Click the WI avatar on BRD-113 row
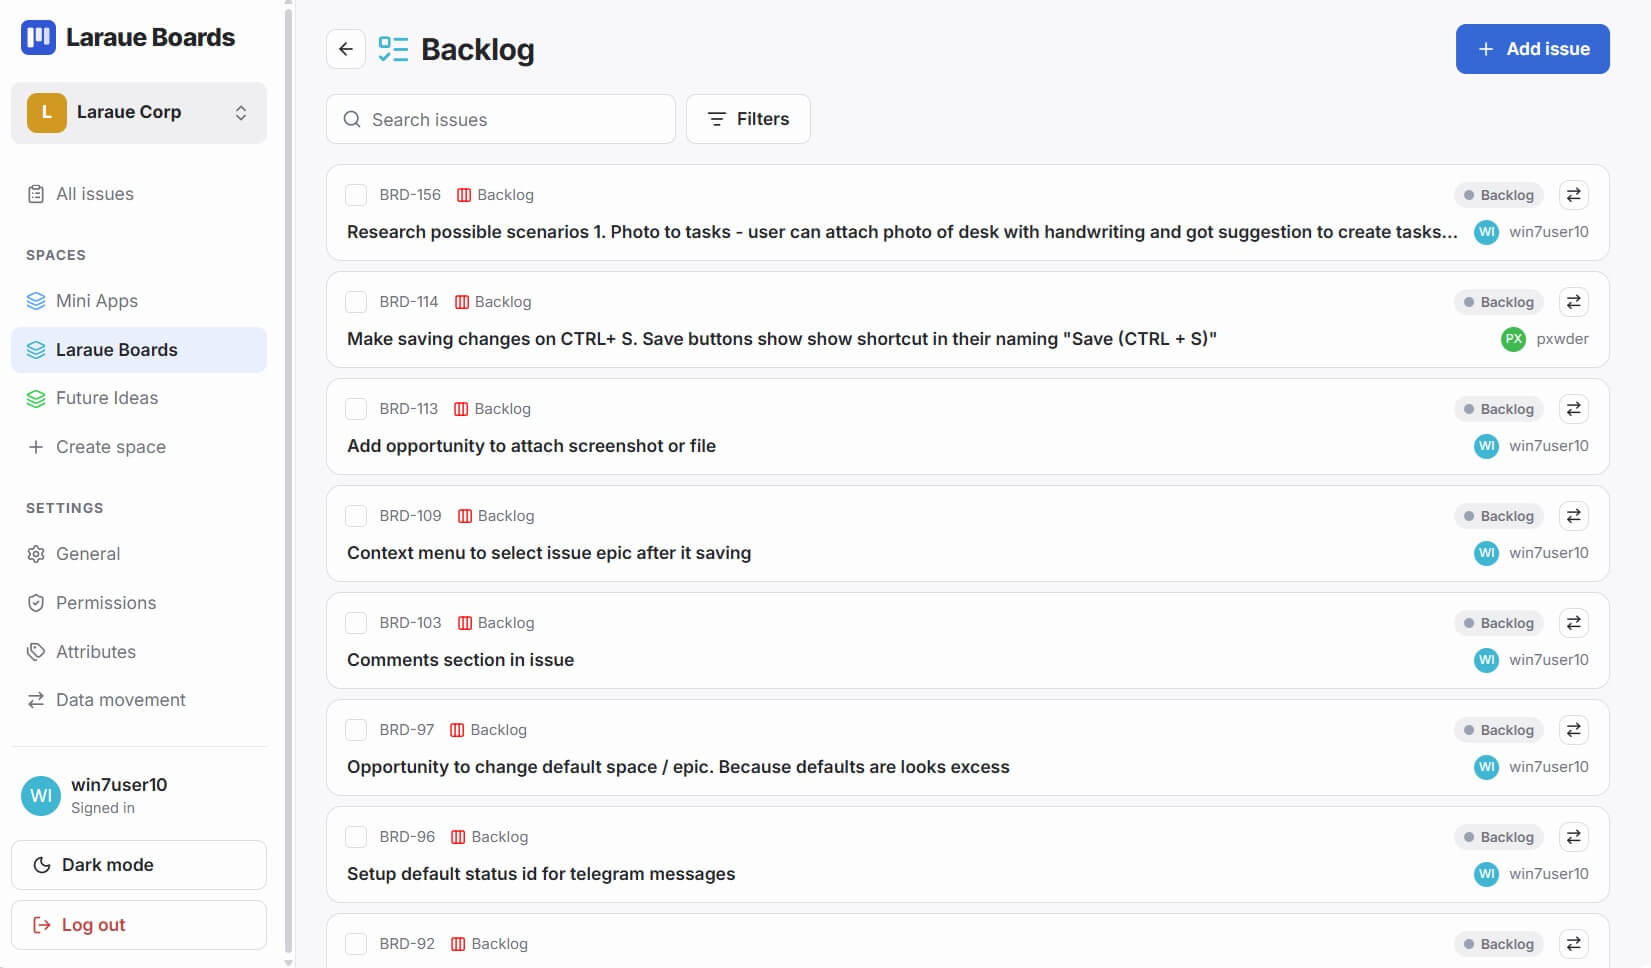Viewport: 1651px width, 968px height. click(1486, 446)
